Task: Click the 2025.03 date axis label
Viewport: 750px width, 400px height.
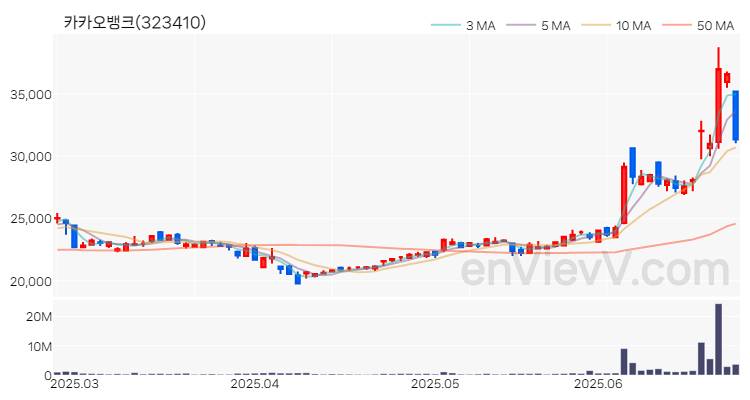Action: (x=73, y=384)
